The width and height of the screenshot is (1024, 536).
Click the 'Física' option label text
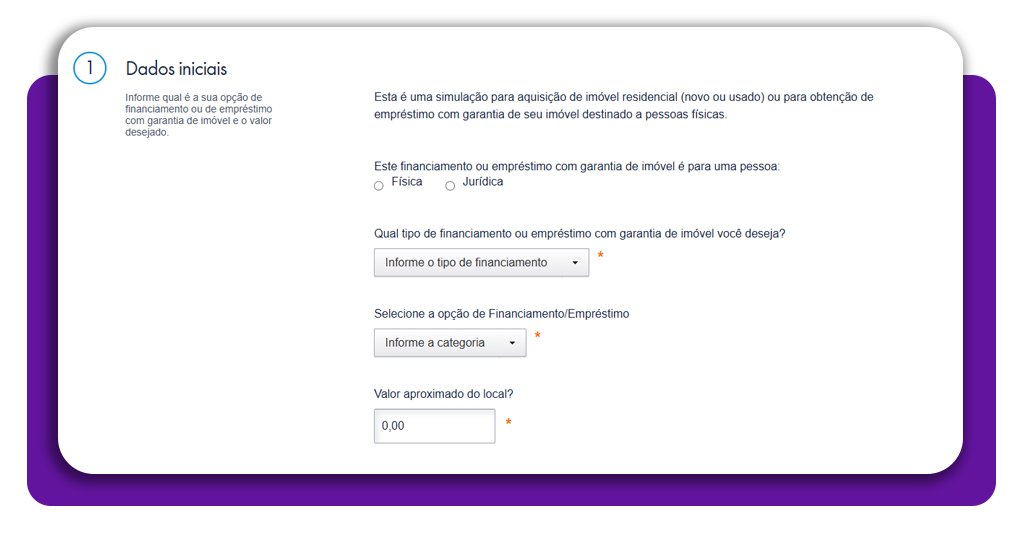[x=407, y=182]
